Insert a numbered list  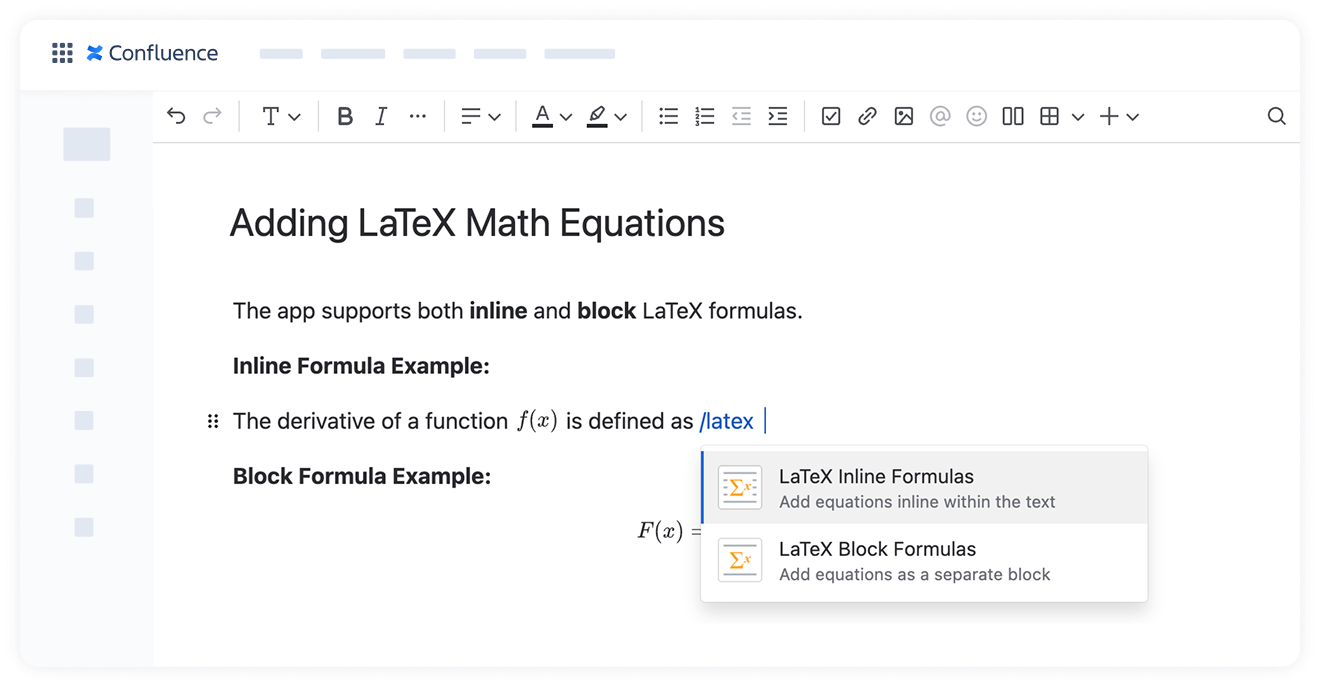(705, 116)
